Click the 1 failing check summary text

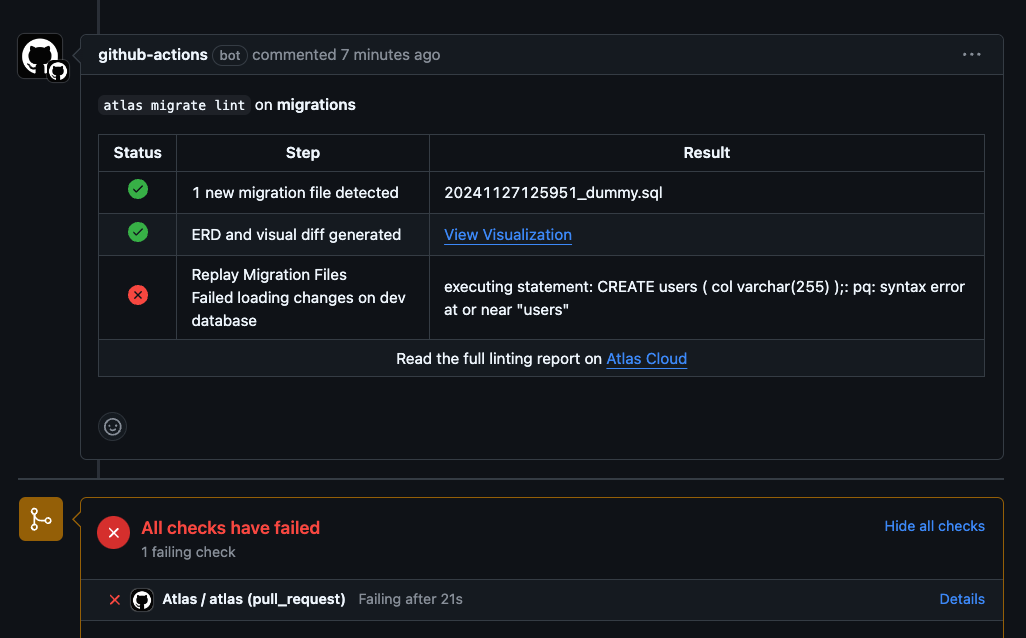pos(188,551)
